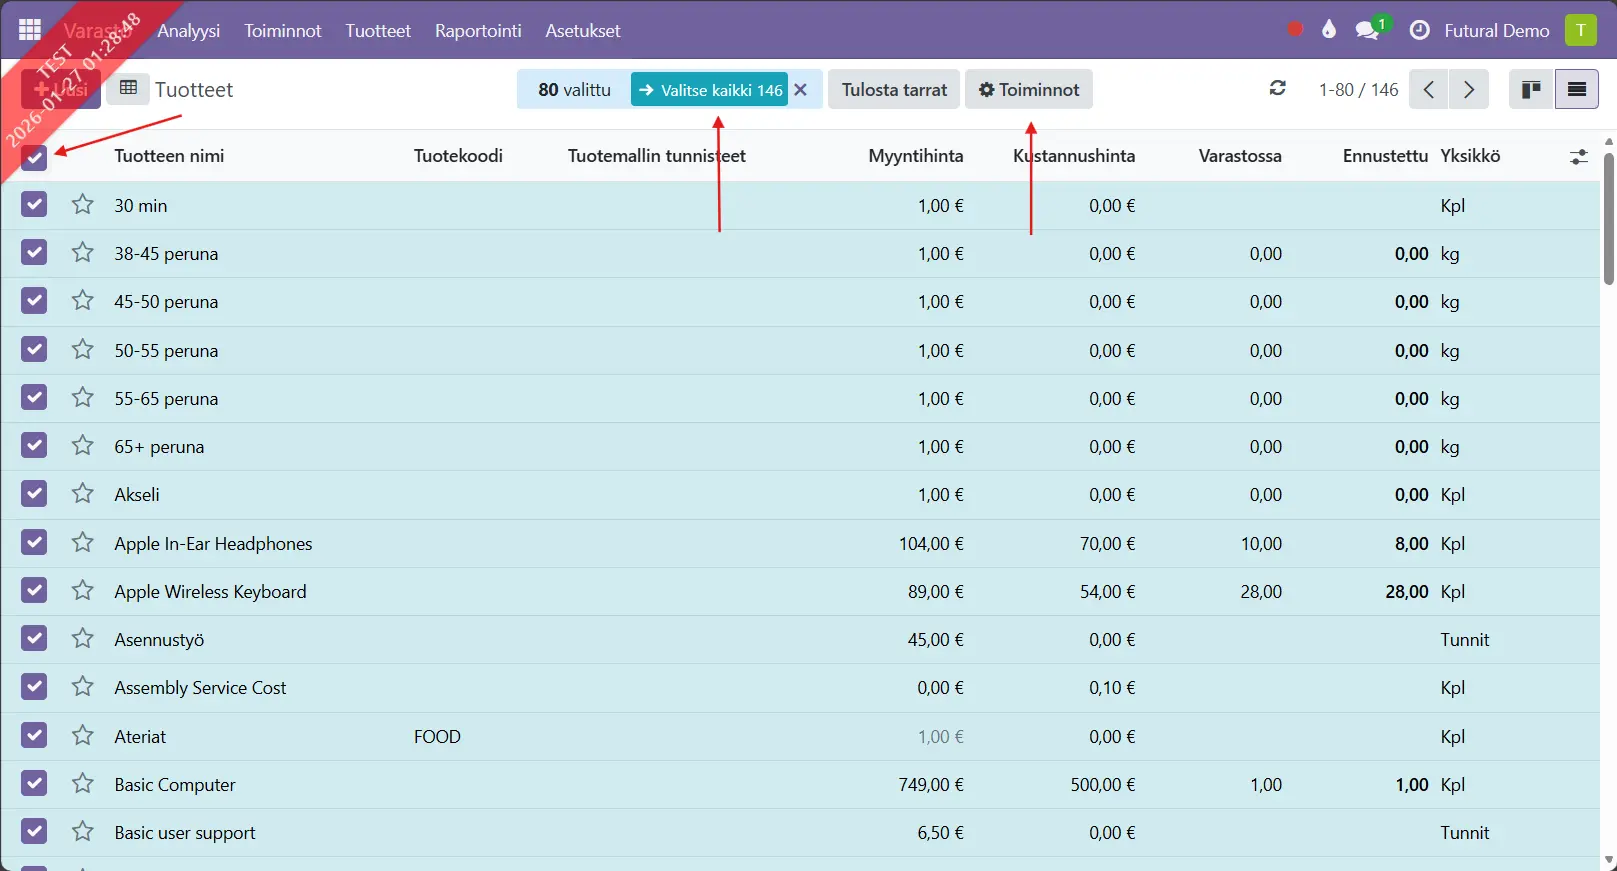Open the chat messages icon
The width and height of the screenshot is (1617, 871).
(x=1367, y=30)
